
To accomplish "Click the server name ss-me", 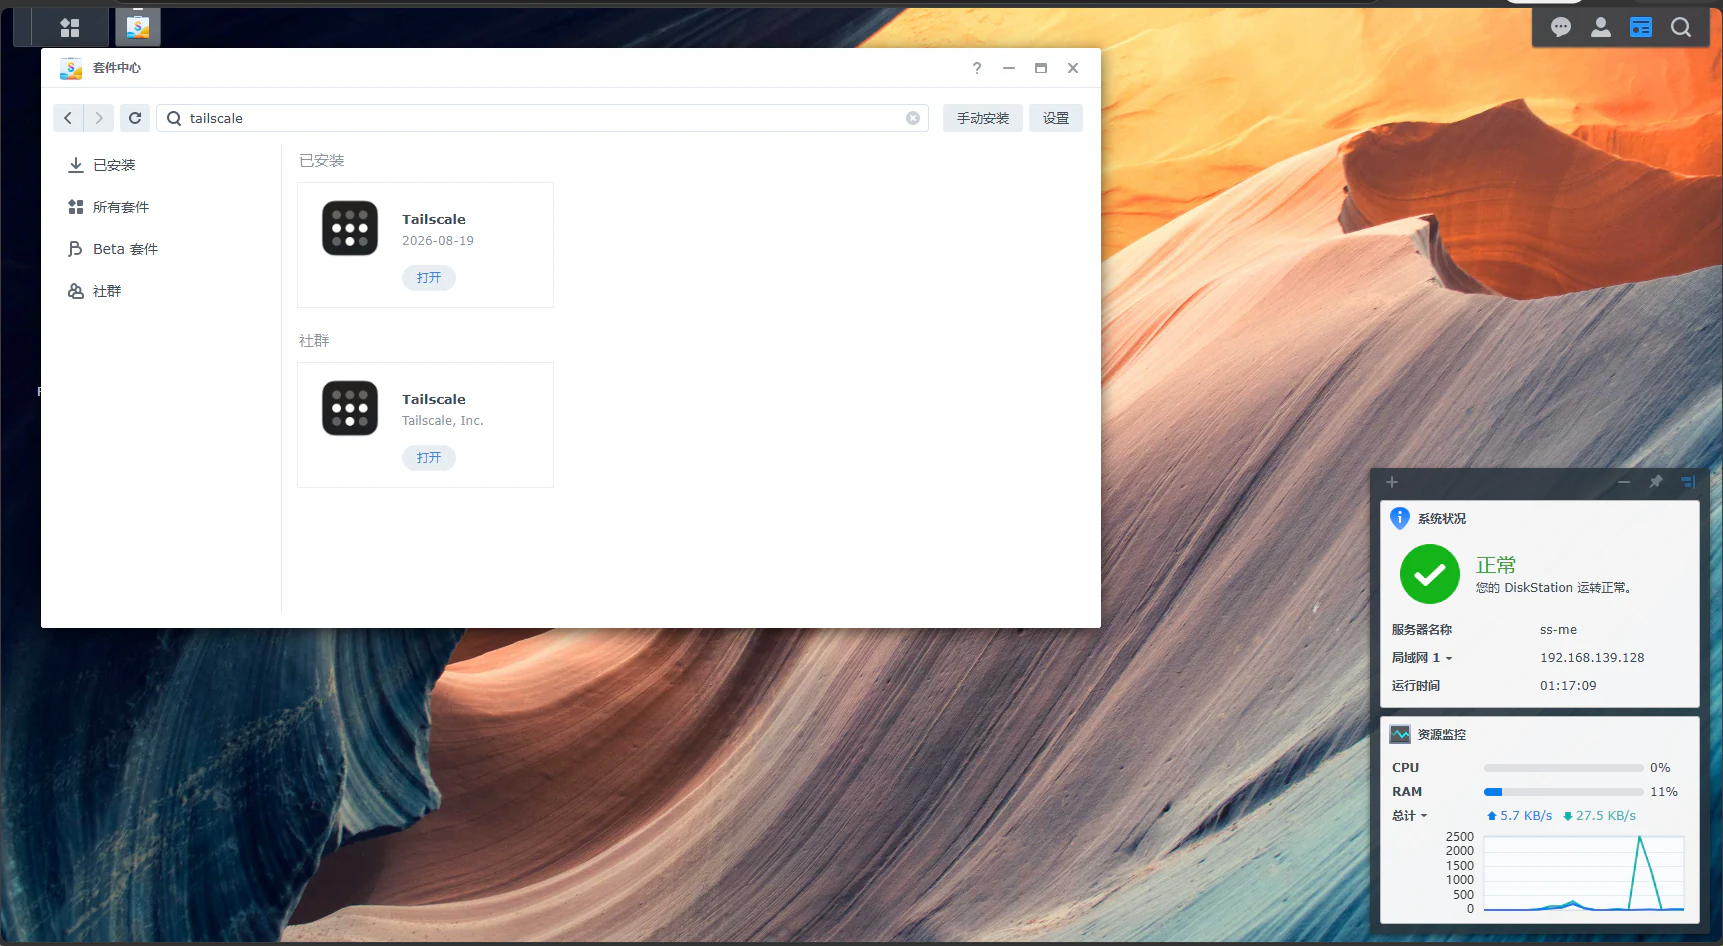I will pos(1558,630).
